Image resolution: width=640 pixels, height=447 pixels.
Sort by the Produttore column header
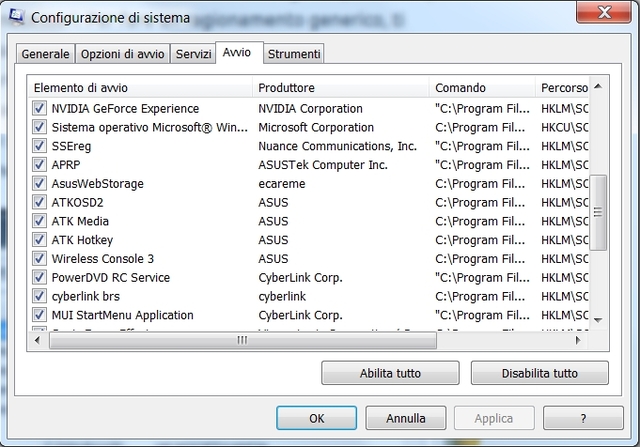[x=340, y=87]
